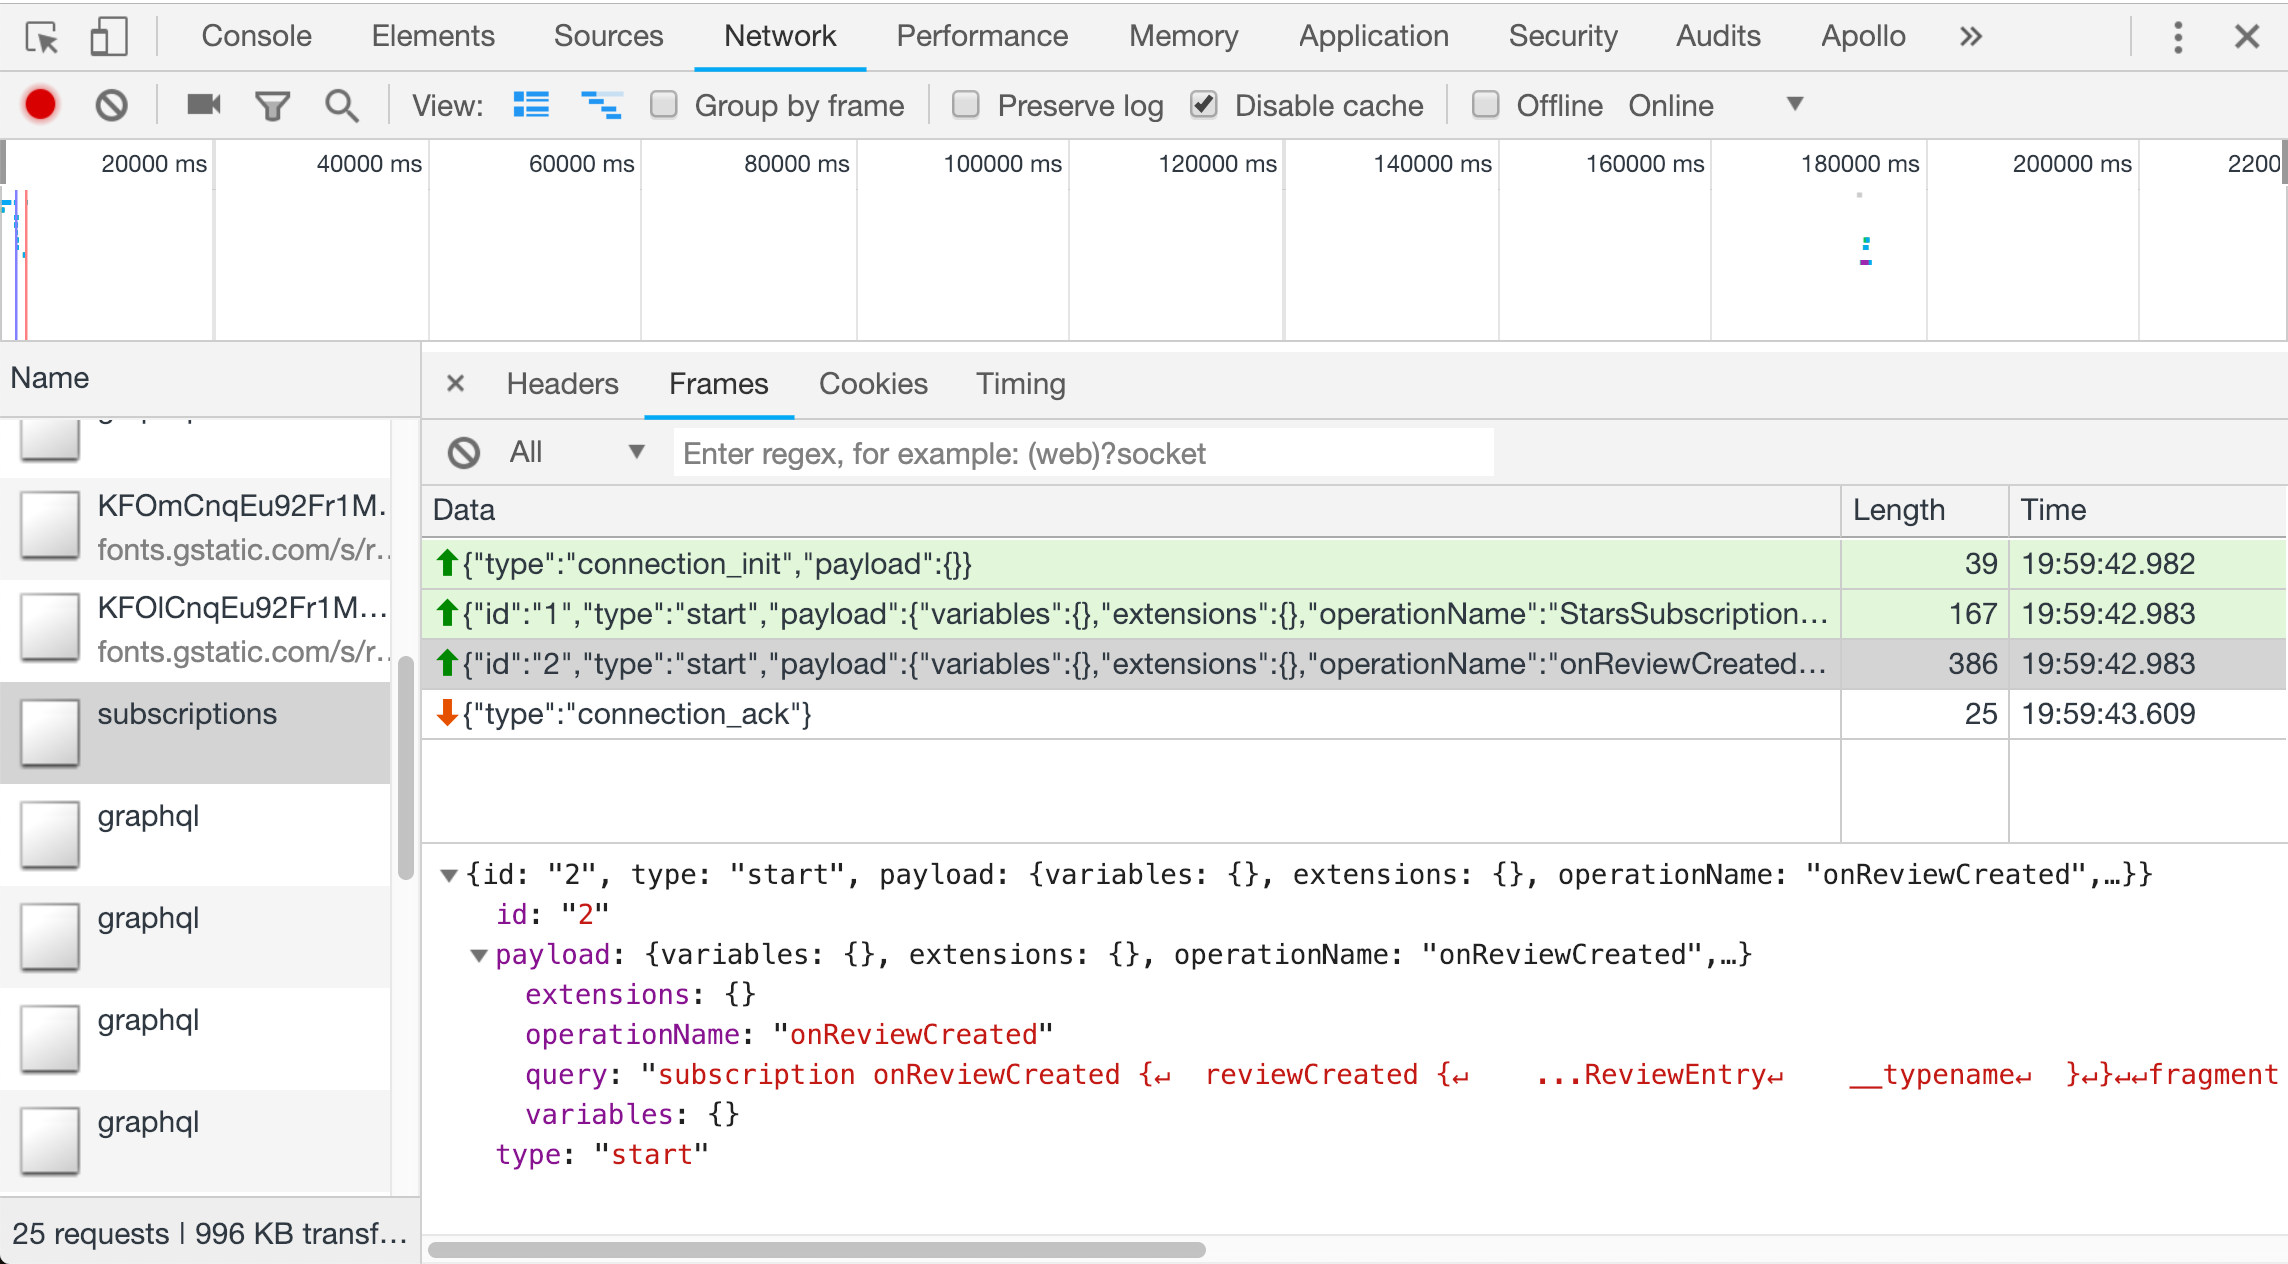Open network search magnifier icon
The height and width of the screenshot is (1264, 2288).
[342, 105]
